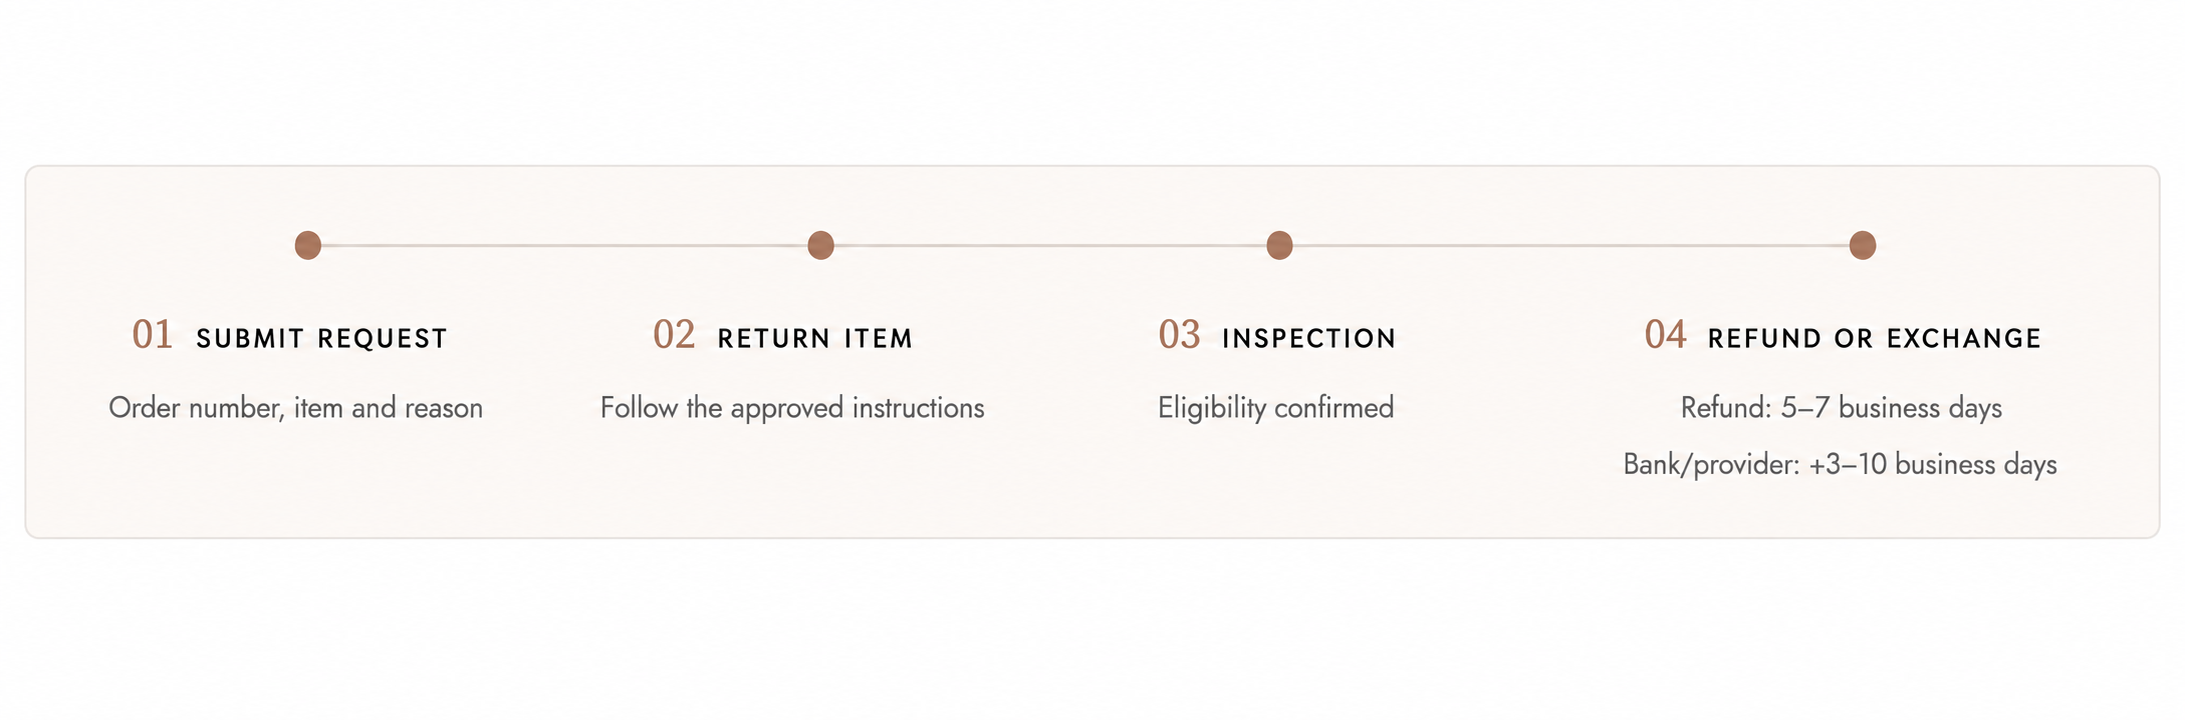Viewport: 2185px width, 720px height.
Task: Click the last timeline dot above Refund or Exchange
Action: click(x=1863, y=245)
